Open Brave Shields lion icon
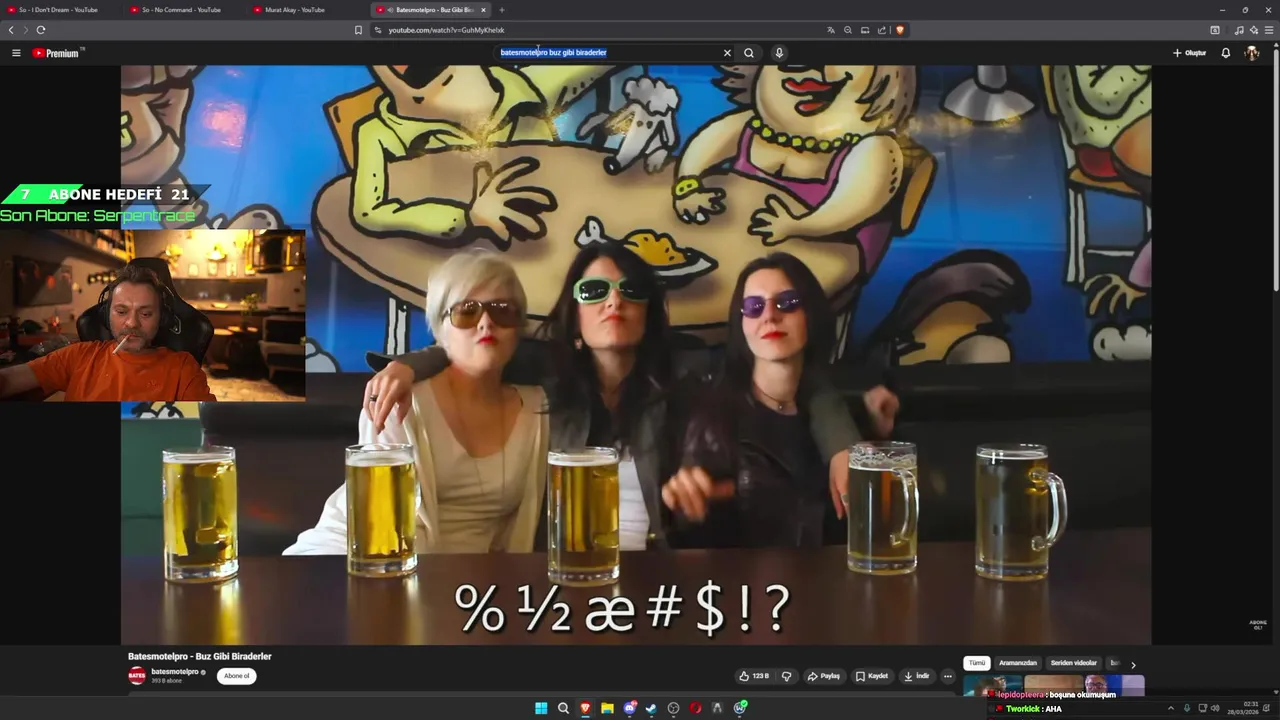 pyautogui.click(x=900, y=30)
